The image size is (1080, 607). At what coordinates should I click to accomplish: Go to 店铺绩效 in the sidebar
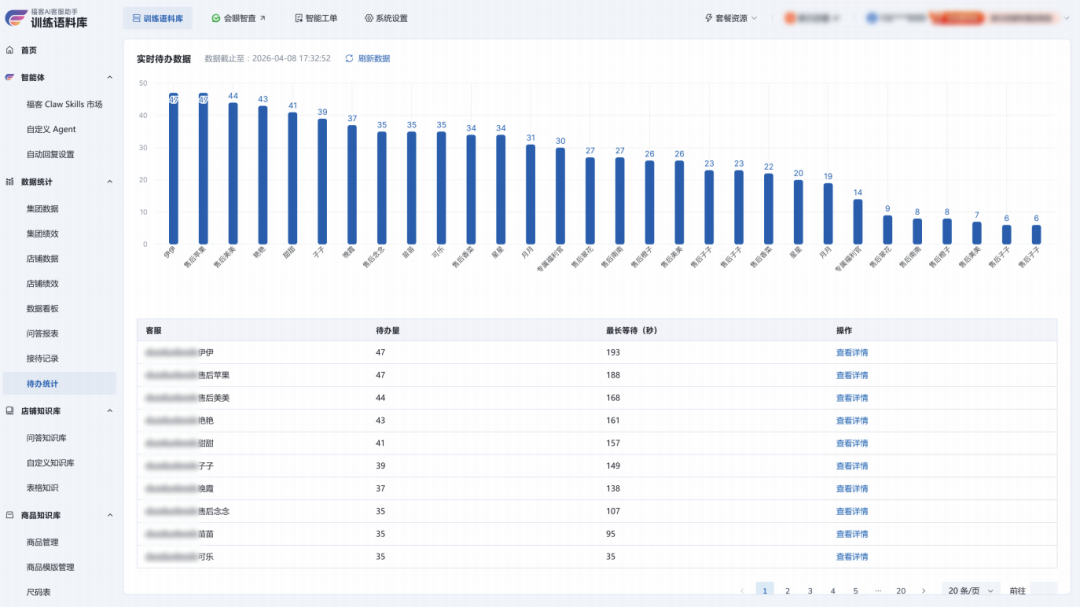(42, 284)
